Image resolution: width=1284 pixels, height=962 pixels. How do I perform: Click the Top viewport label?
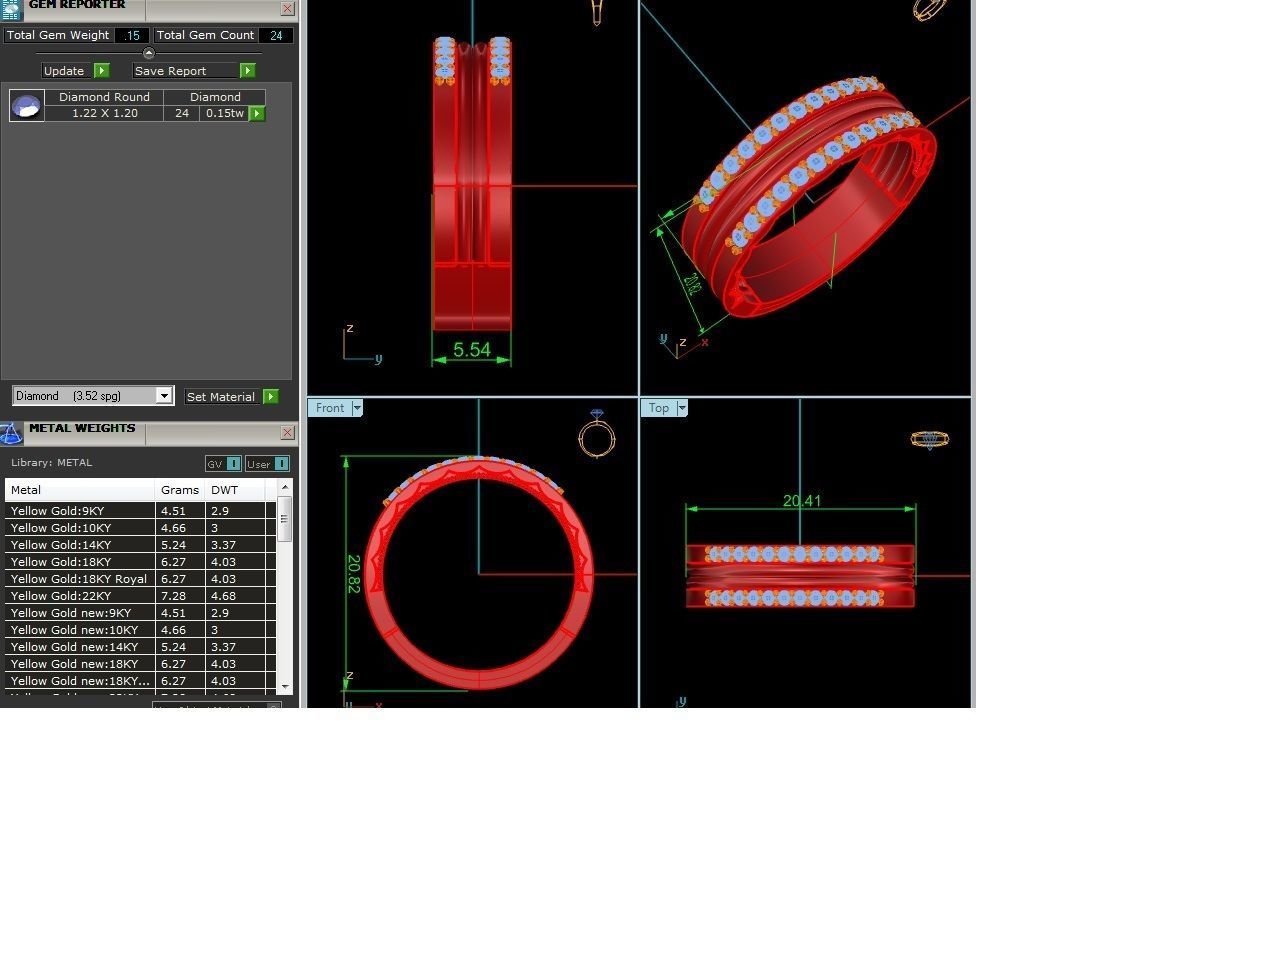[x=658, y=408]
